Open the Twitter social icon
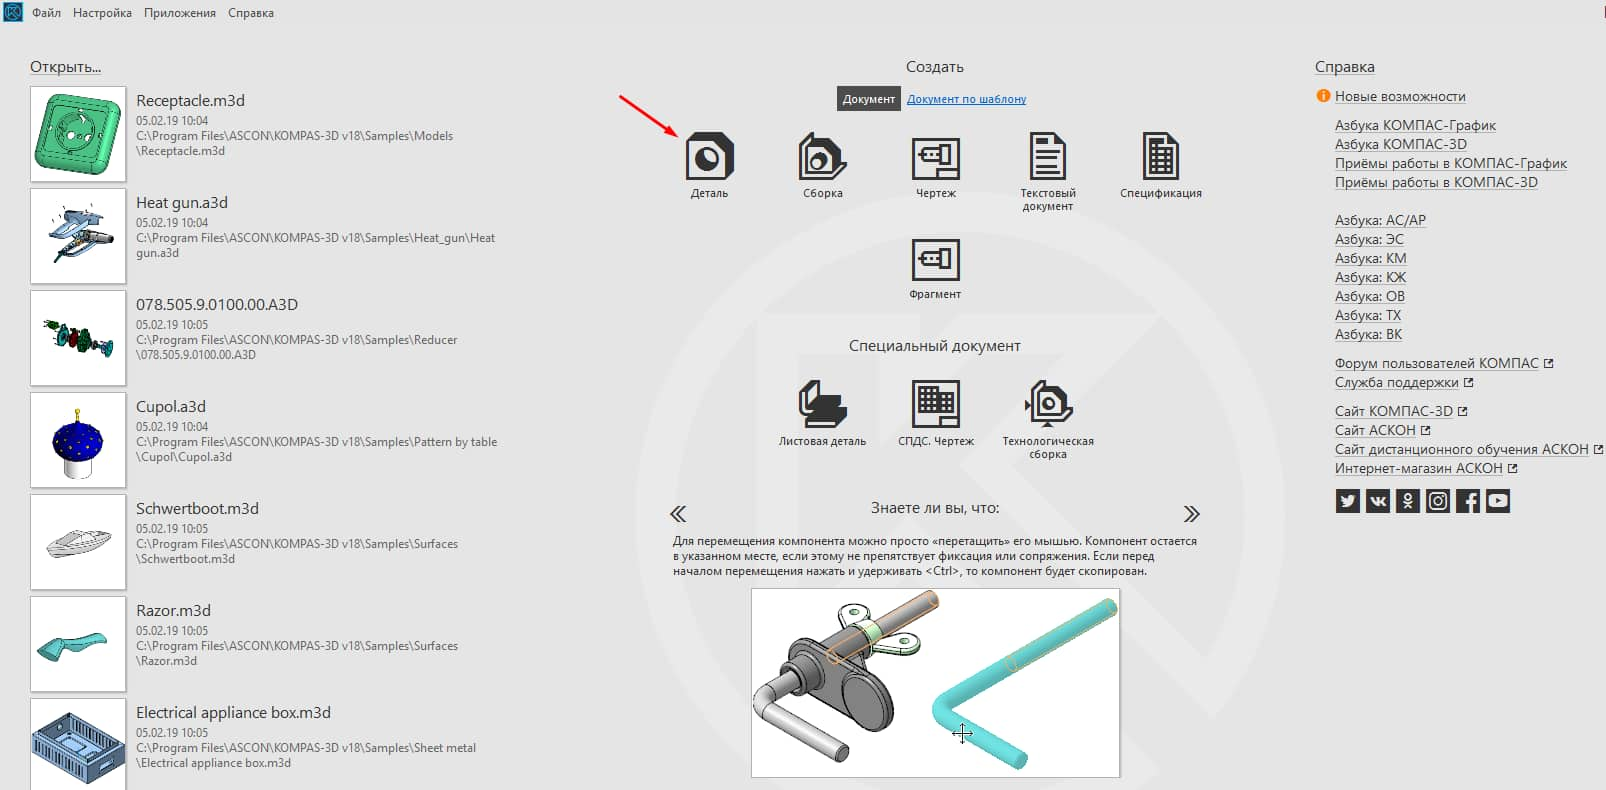The height and width of the screenshot is (790, 1606). pos(1348,501)
